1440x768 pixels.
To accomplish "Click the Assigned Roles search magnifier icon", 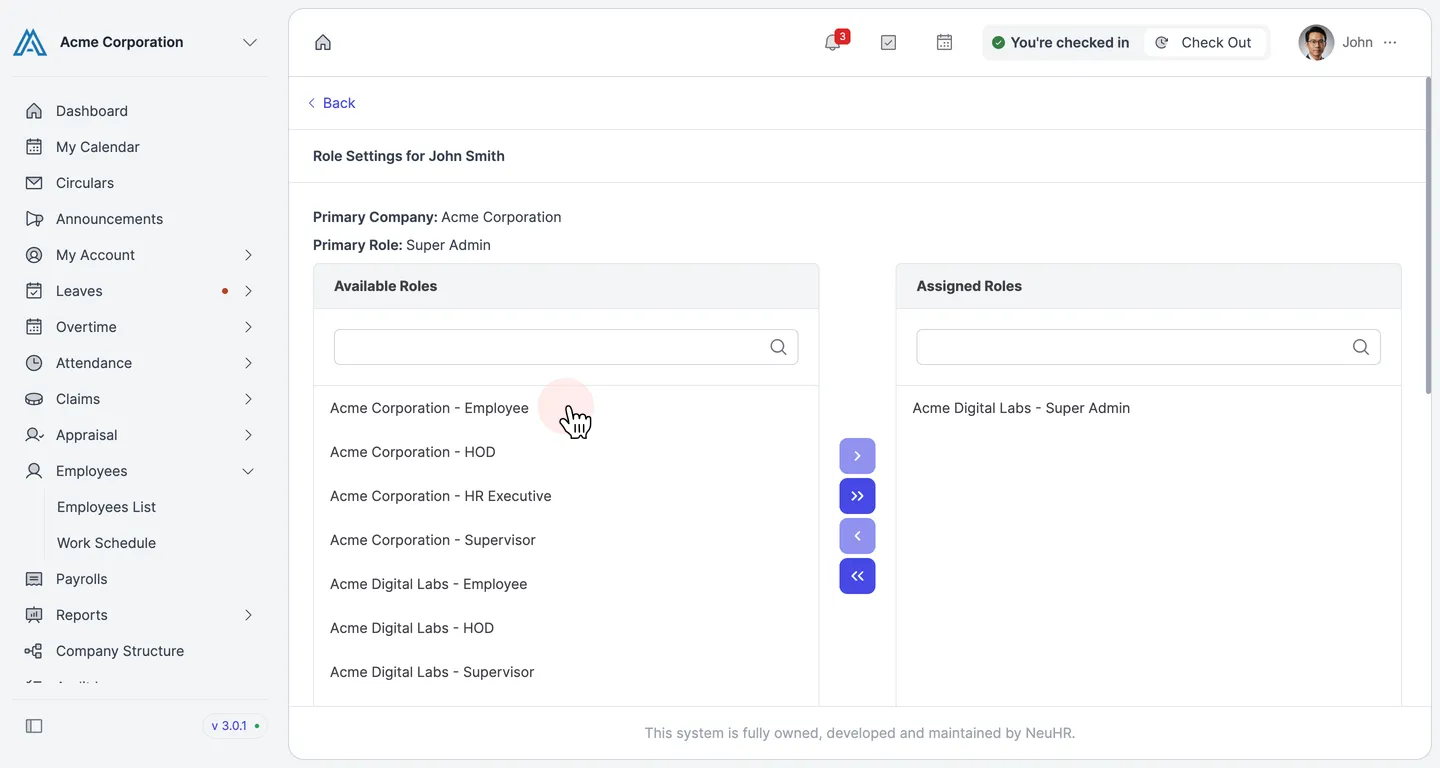I will point(1360,347).
